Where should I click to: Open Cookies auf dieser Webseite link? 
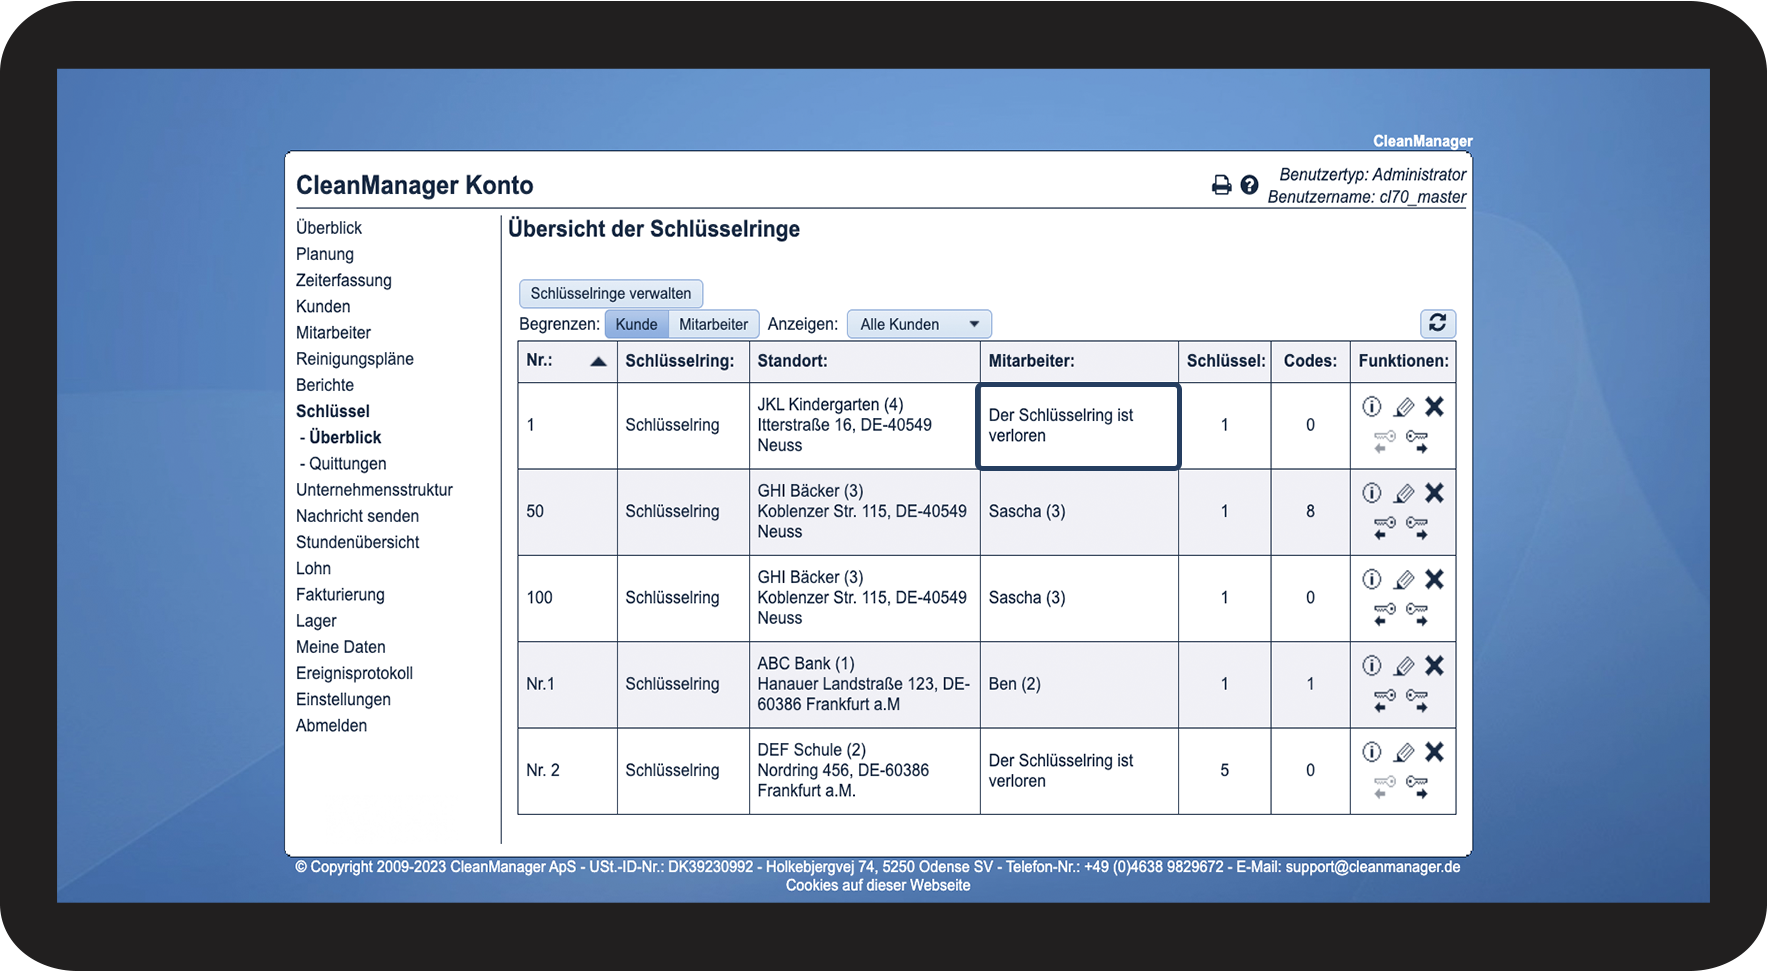coord(877,885)
